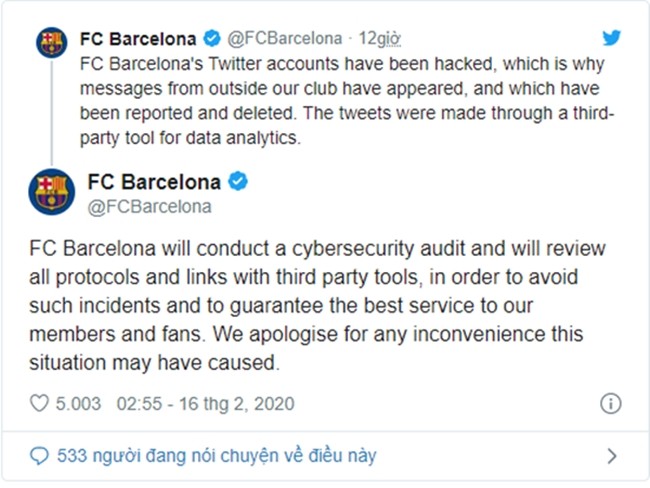Expand the conversation with the right chevron

click(612, 456)
